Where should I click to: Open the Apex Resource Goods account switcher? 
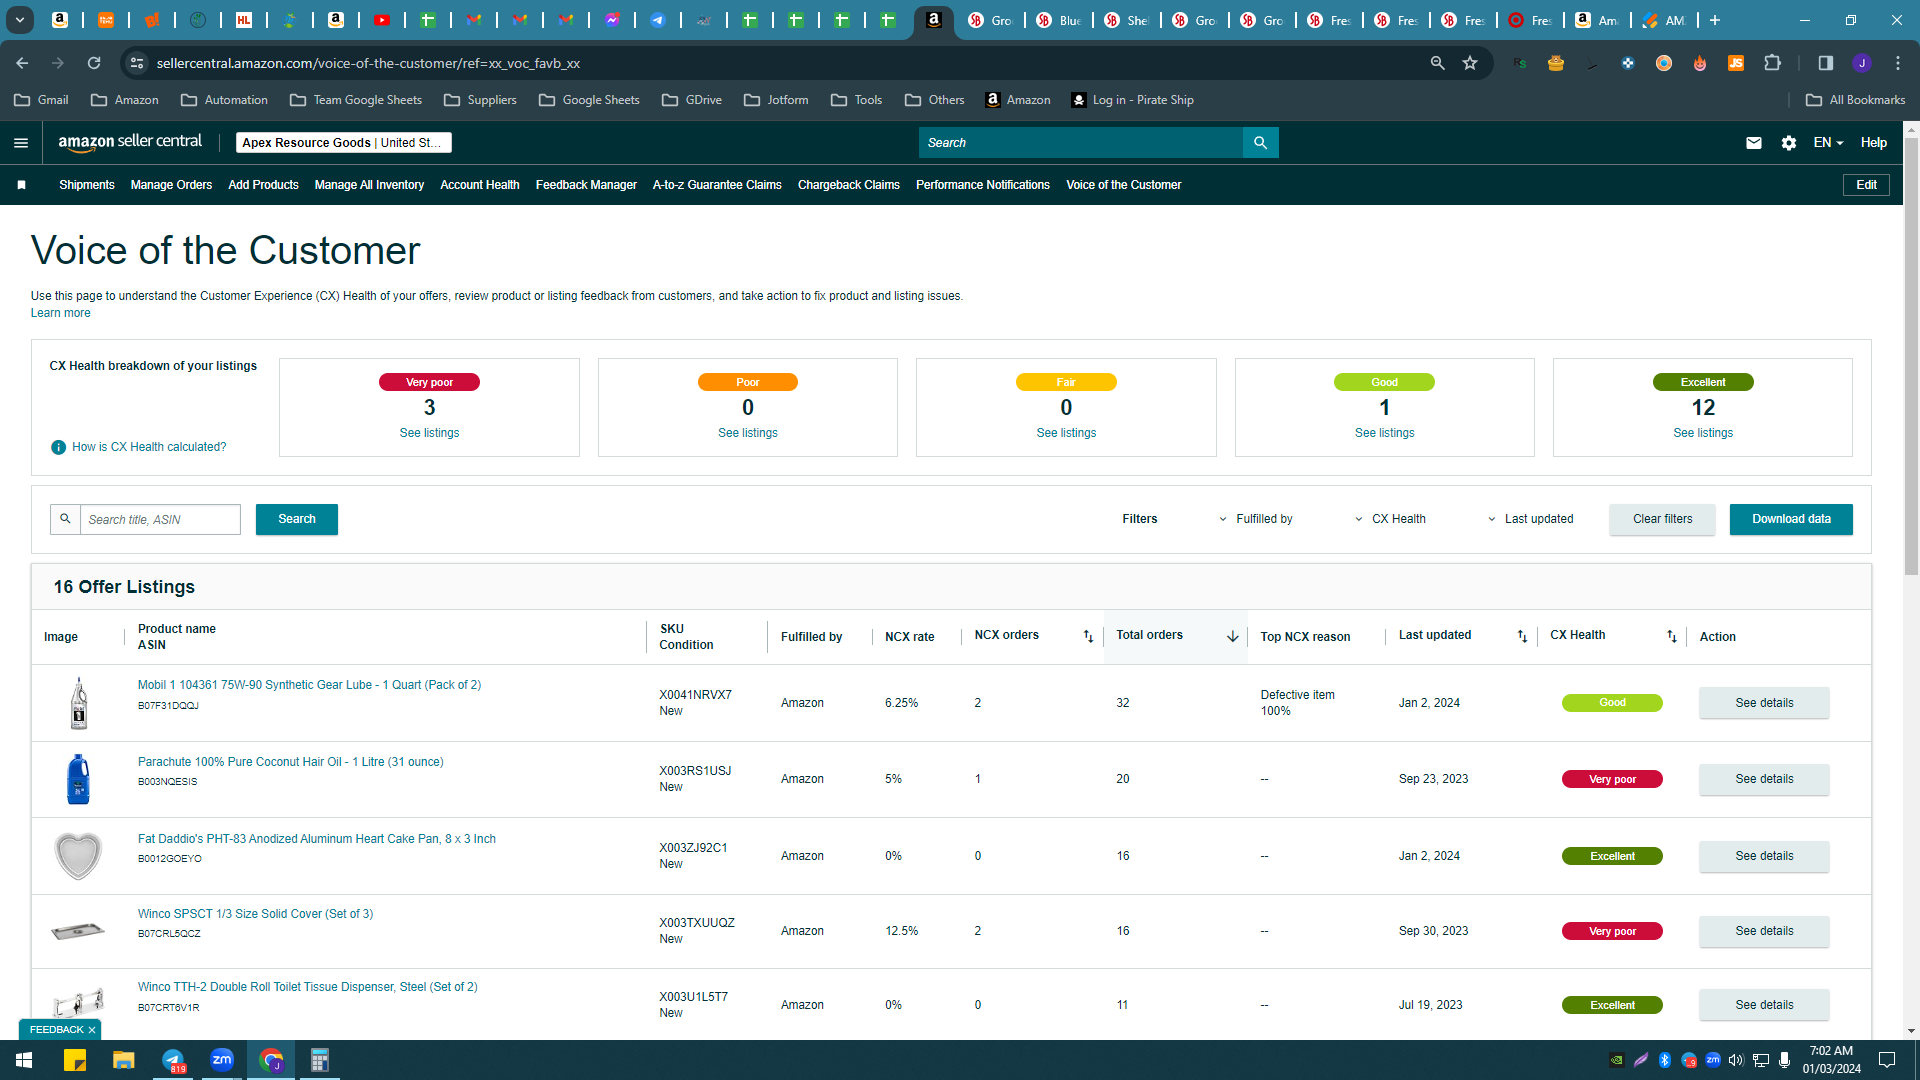pyautogui.click(x=344, y=143)
